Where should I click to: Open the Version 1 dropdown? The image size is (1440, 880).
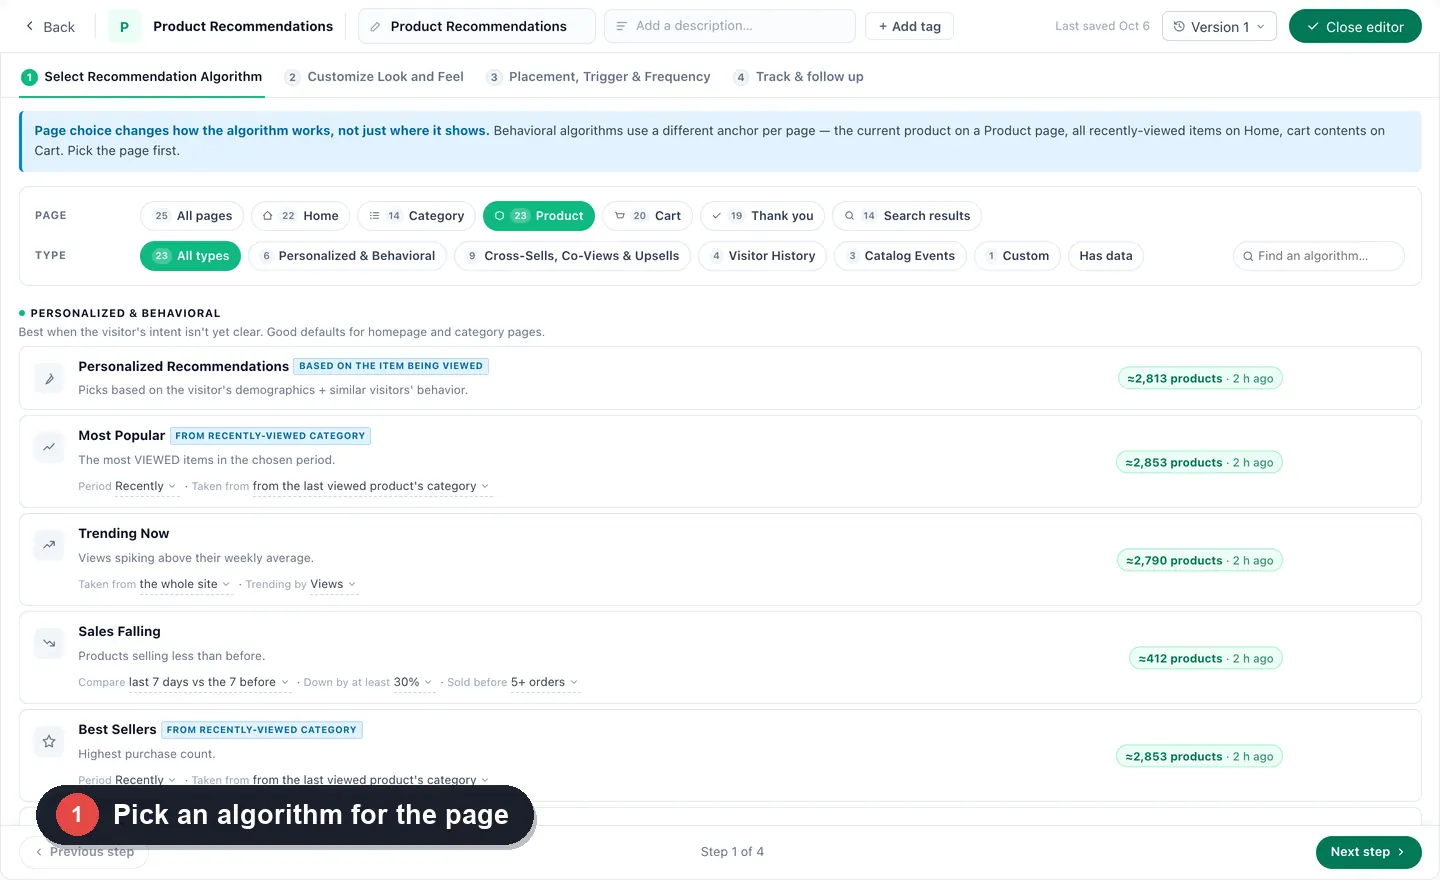(x=1219, y=27)
